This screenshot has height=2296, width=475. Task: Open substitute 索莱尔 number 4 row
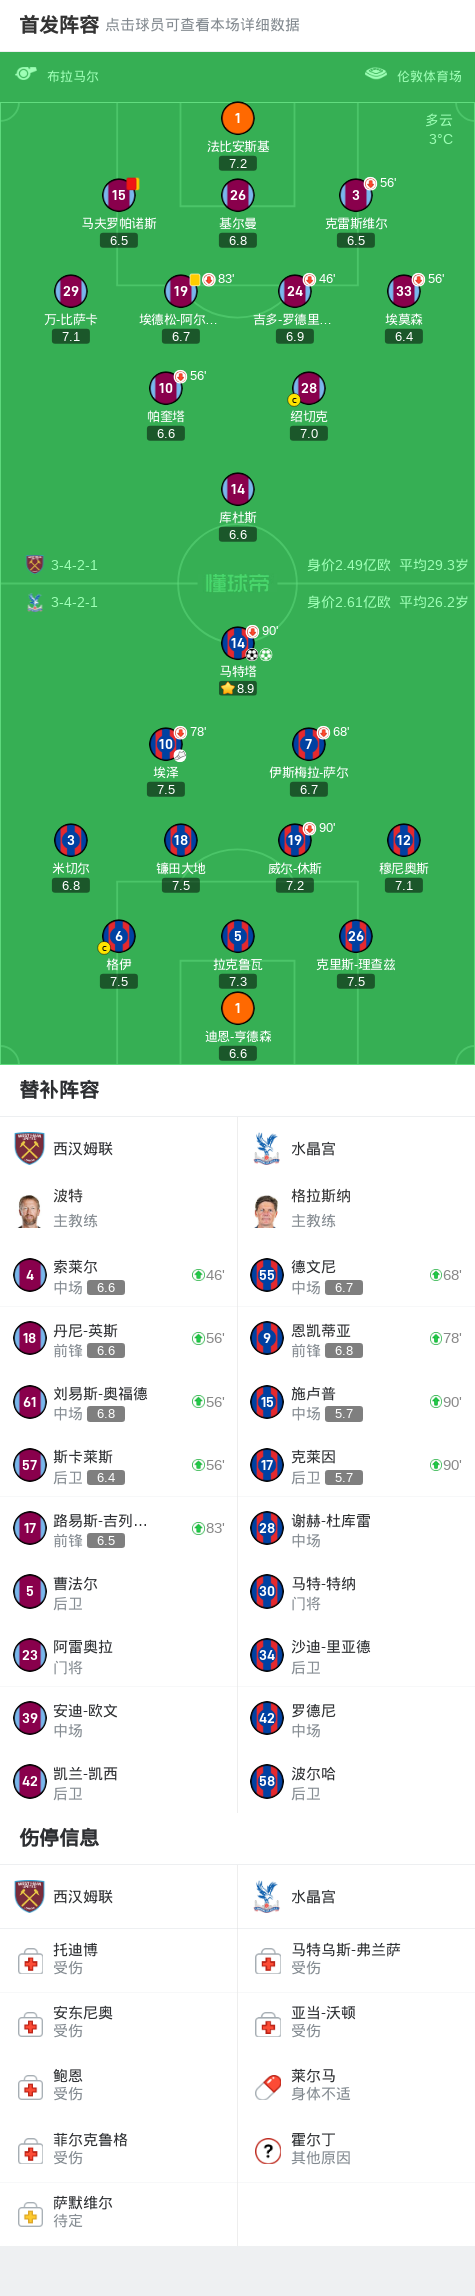(119, 1275)
